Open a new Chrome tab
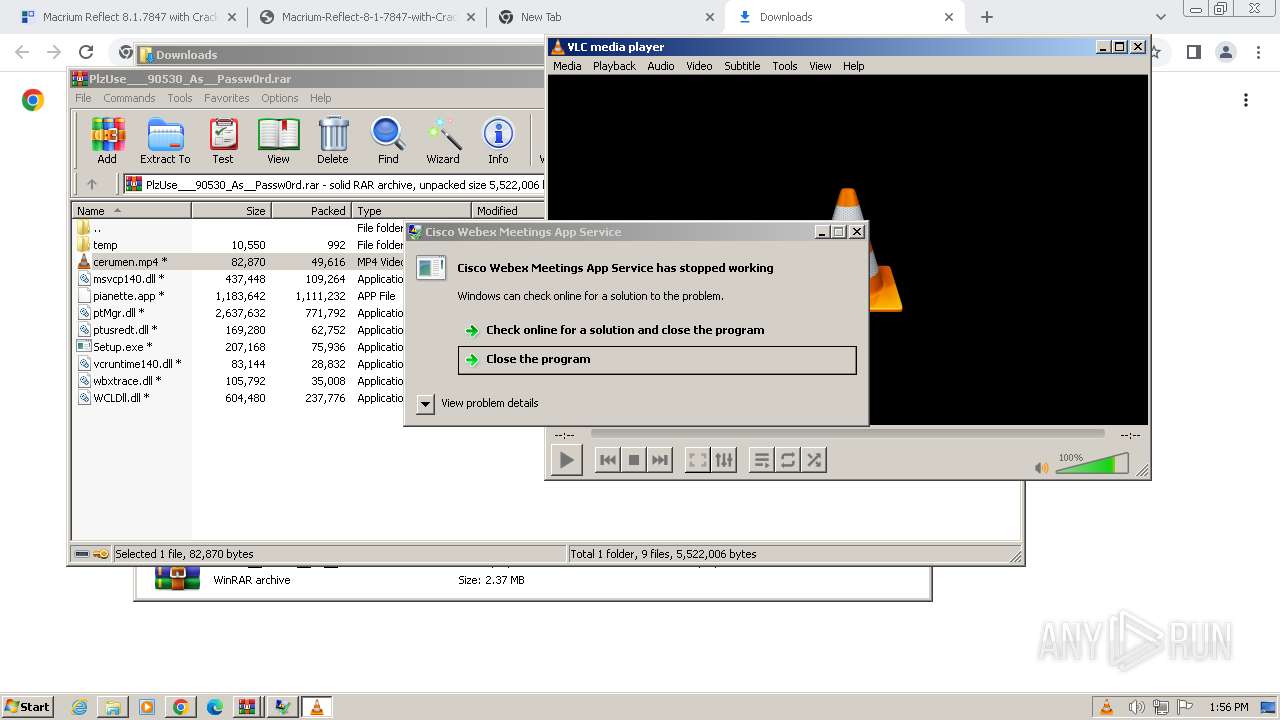This screenshot has height=720, width=1280. (987, 17)
